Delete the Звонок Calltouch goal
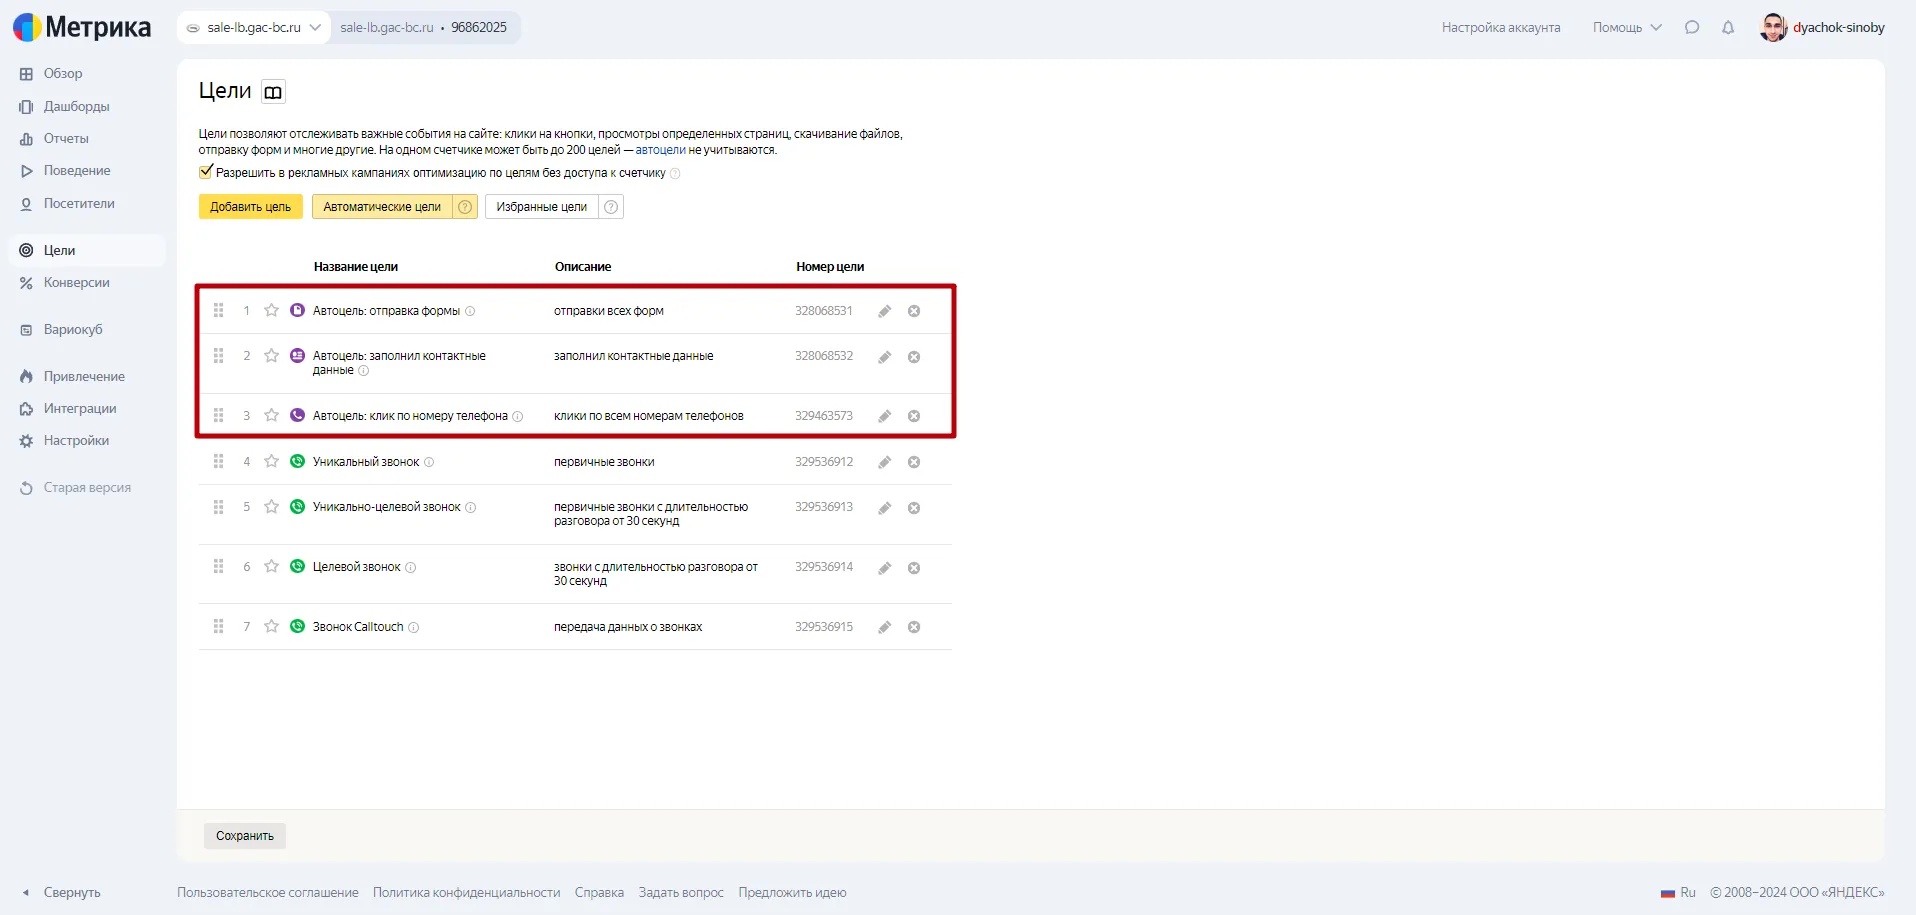 [x=913, y=627]
